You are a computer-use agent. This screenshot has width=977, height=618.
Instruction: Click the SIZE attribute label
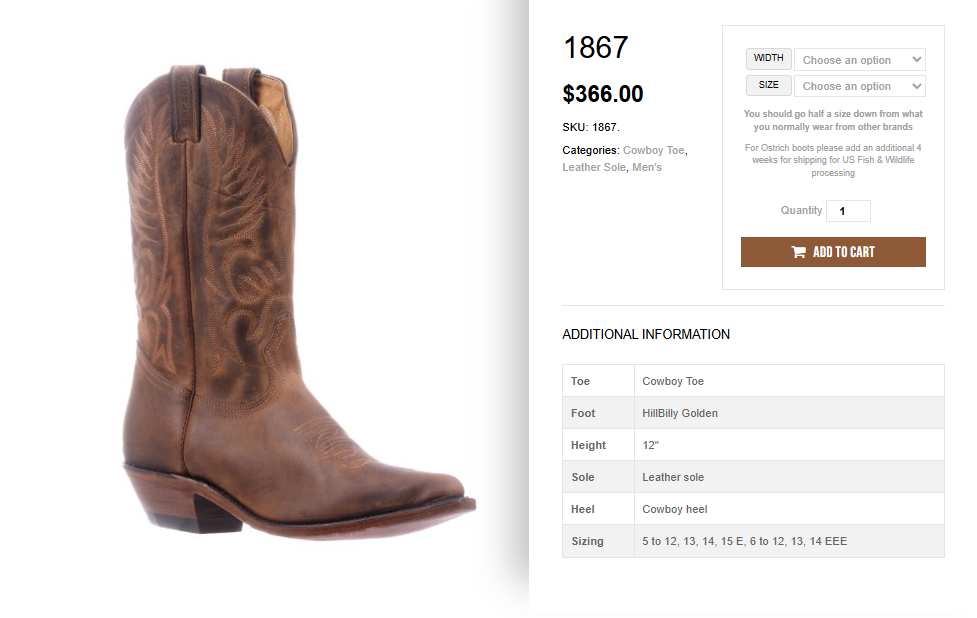tap(768, 85)
